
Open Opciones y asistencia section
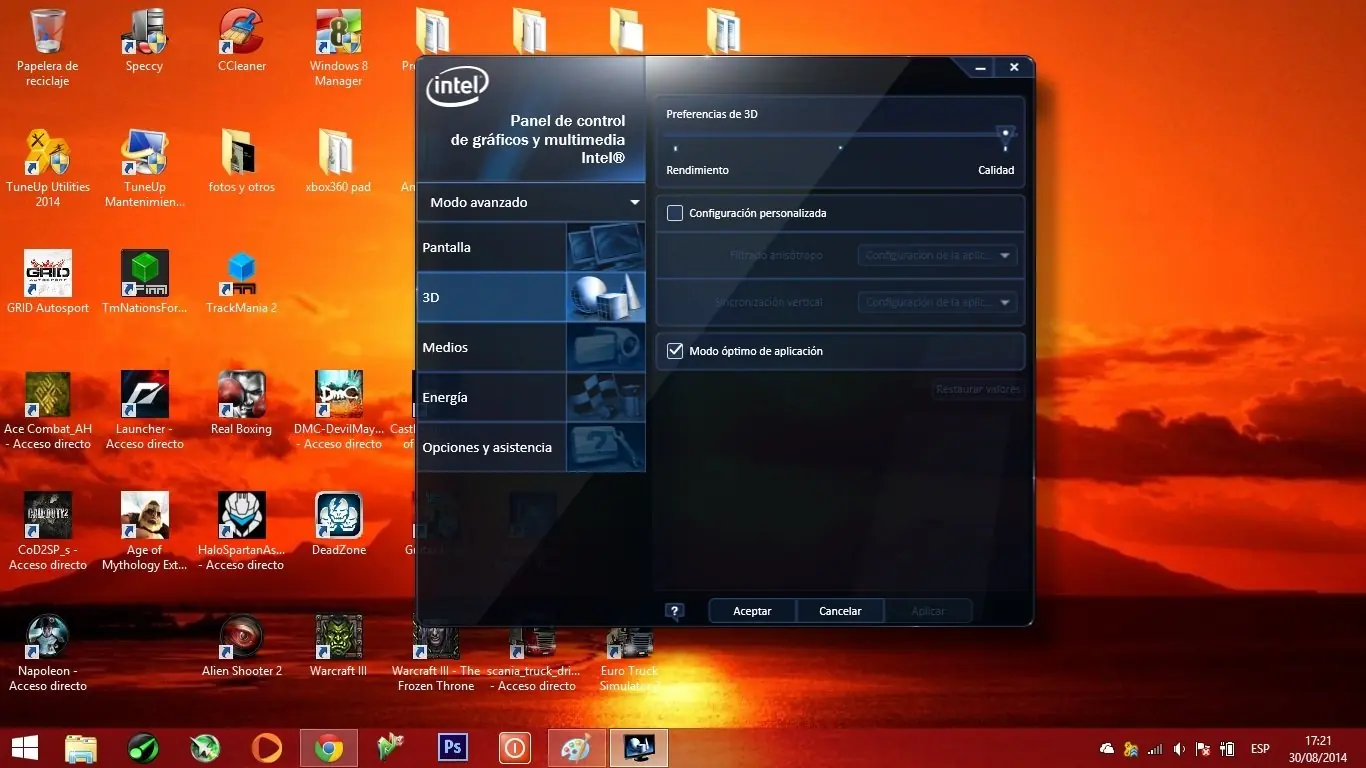[x=531, y=447]
